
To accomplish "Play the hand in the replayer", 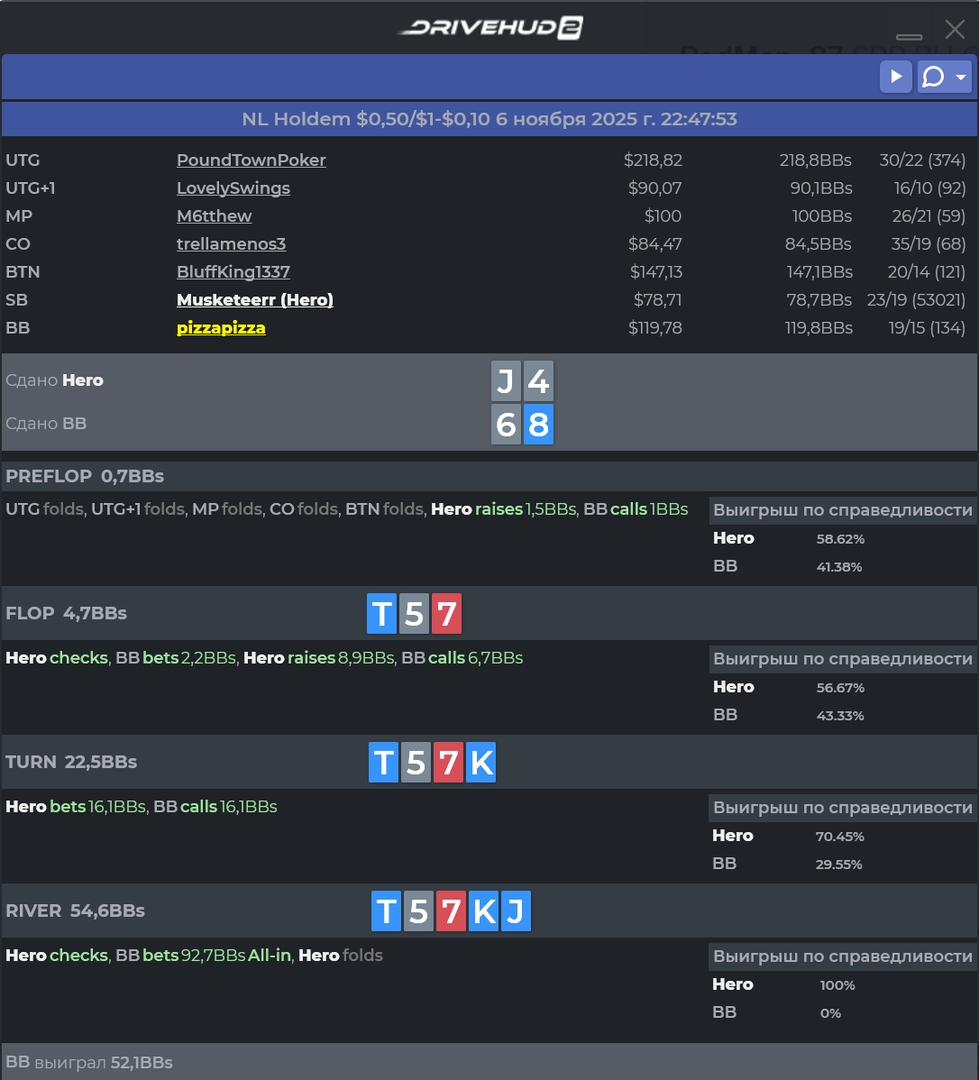I will (x=895, y=77).
